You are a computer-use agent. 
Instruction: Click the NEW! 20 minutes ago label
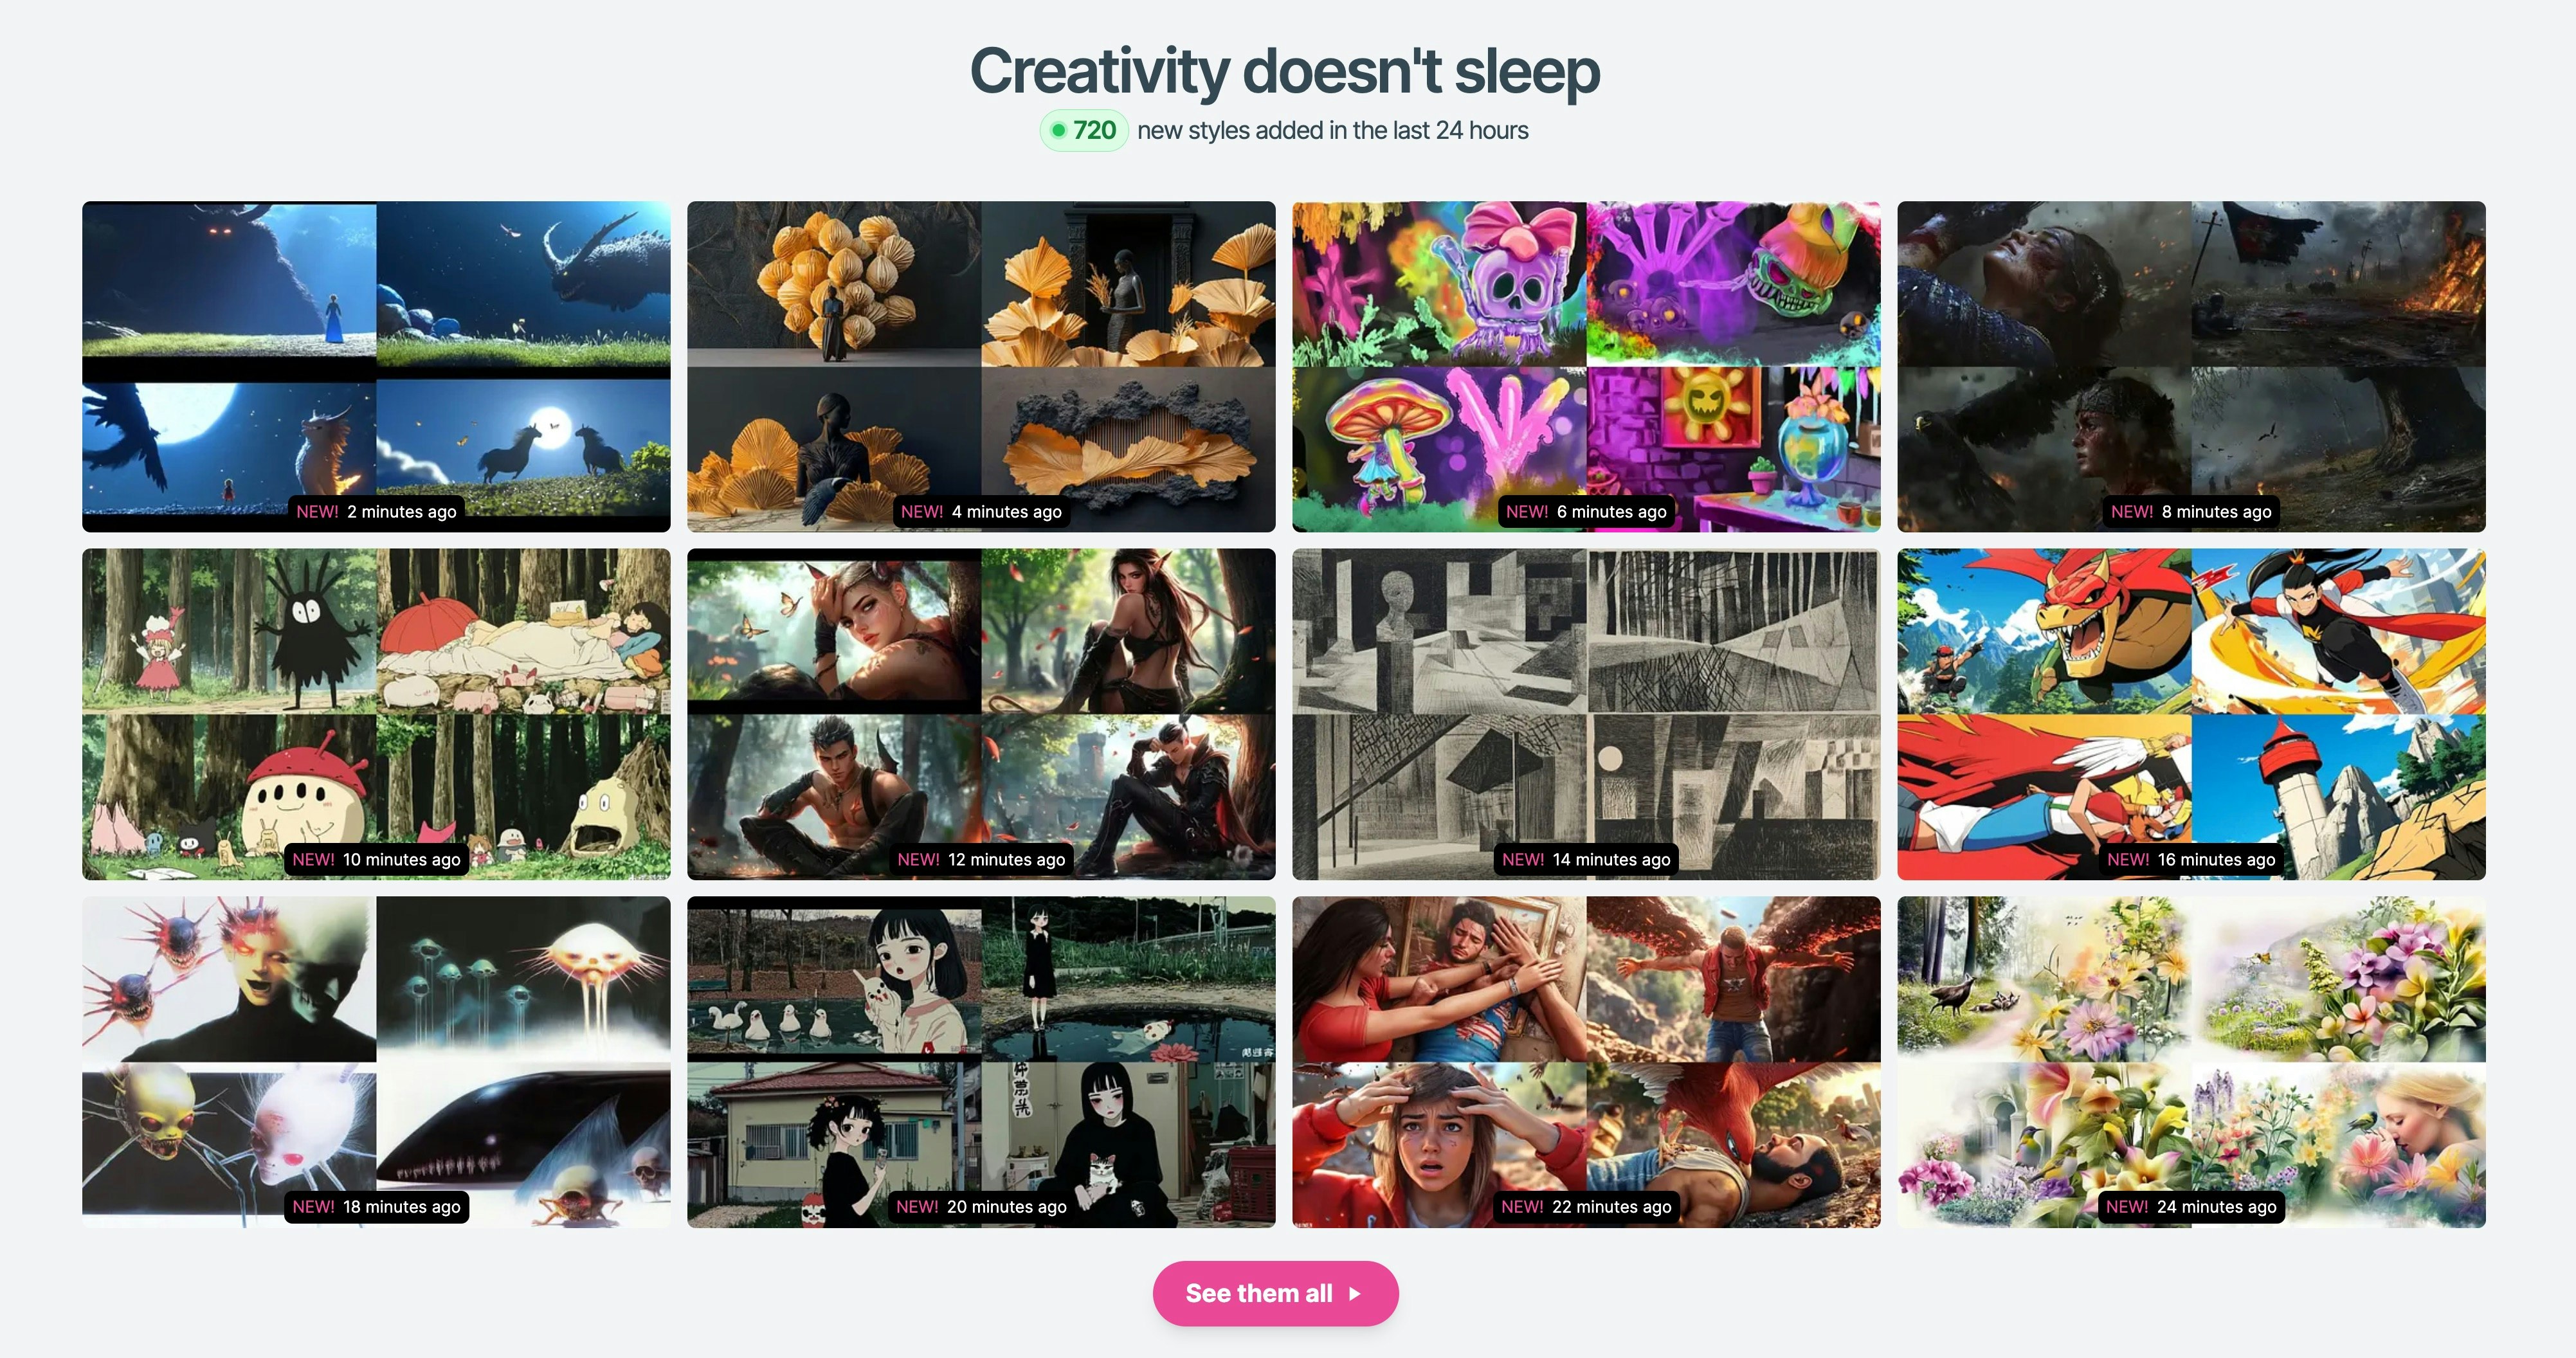[981, 1206]
